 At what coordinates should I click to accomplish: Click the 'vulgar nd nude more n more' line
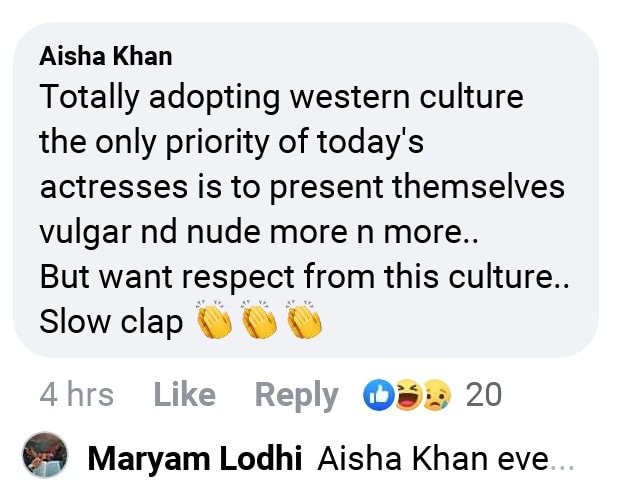click(260, 231)
